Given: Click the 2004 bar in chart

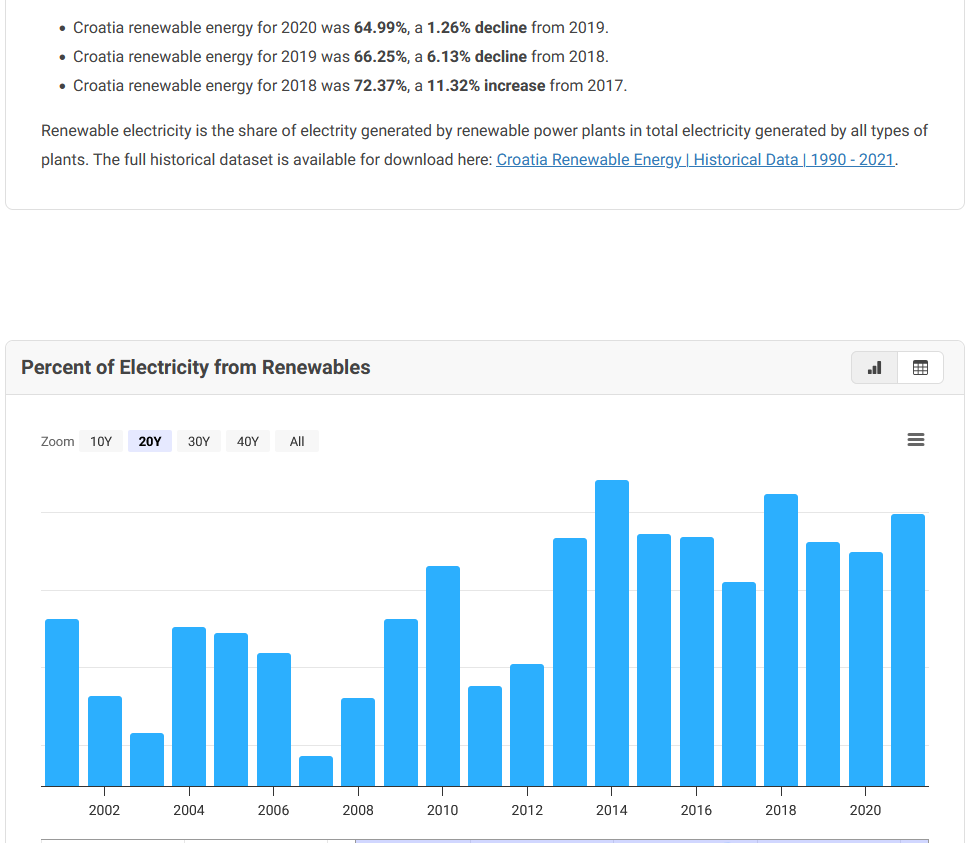Looking at the screenshot, I should tap(189, 706).
